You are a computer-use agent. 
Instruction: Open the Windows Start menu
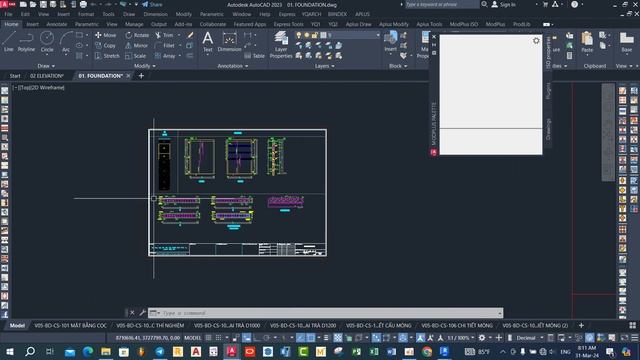(10, 351)
